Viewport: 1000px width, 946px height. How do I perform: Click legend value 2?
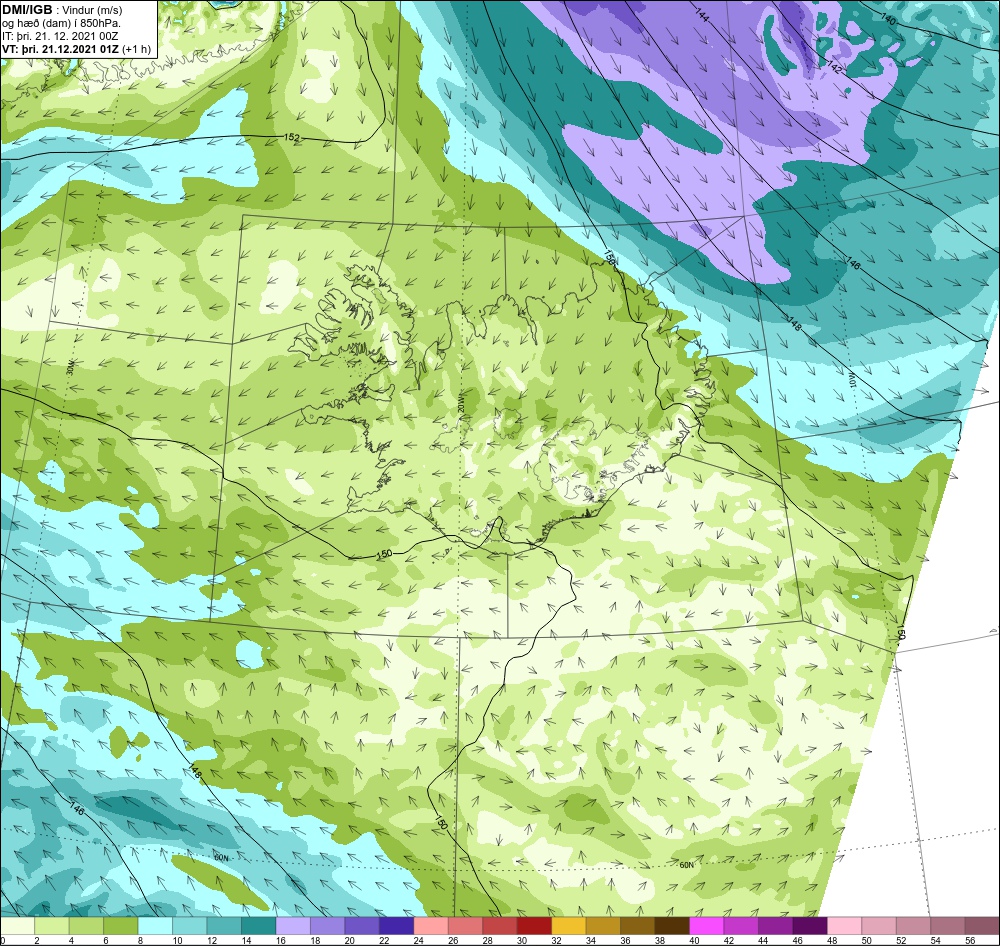tap(36, 940)
